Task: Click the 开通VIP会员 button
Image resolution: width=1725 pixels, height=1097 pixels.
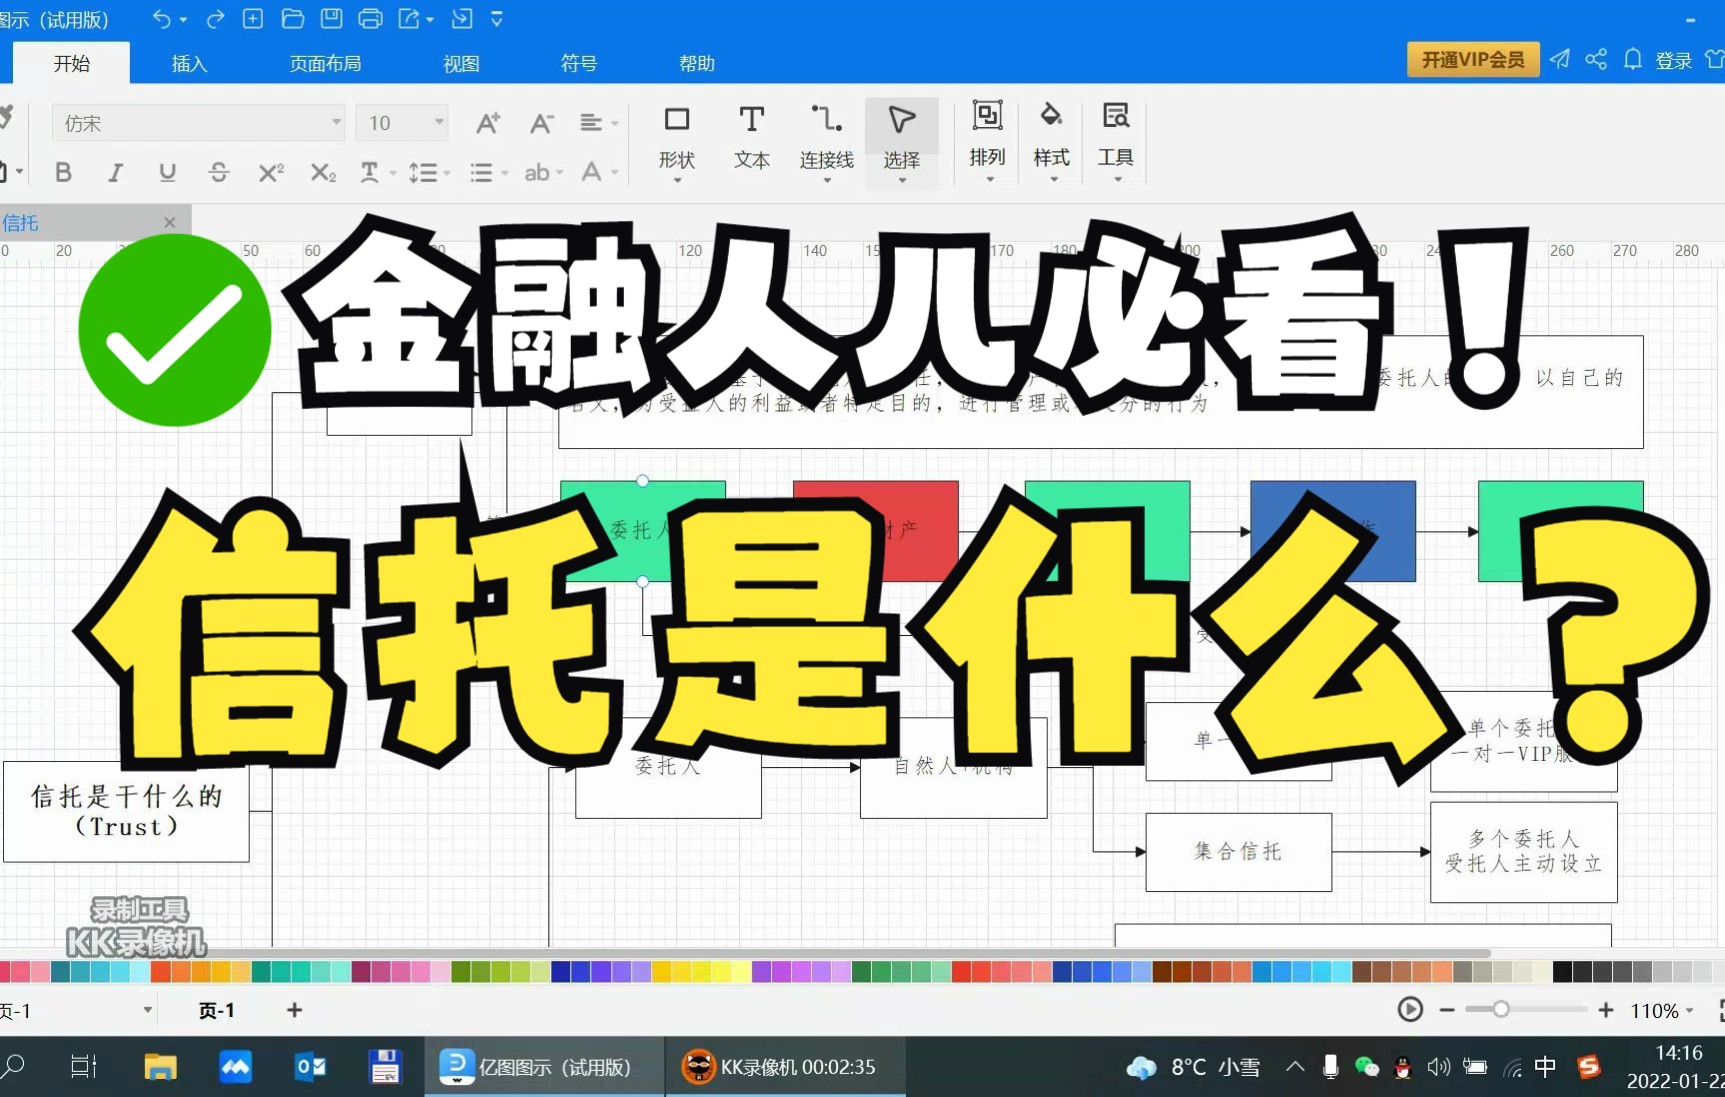Action: (1473, 60)
